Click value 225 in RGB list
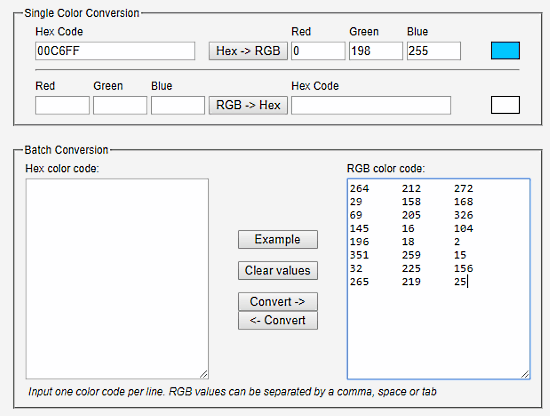Image resolution: width=550 pixels, height=416 pixels. [411, 269]
